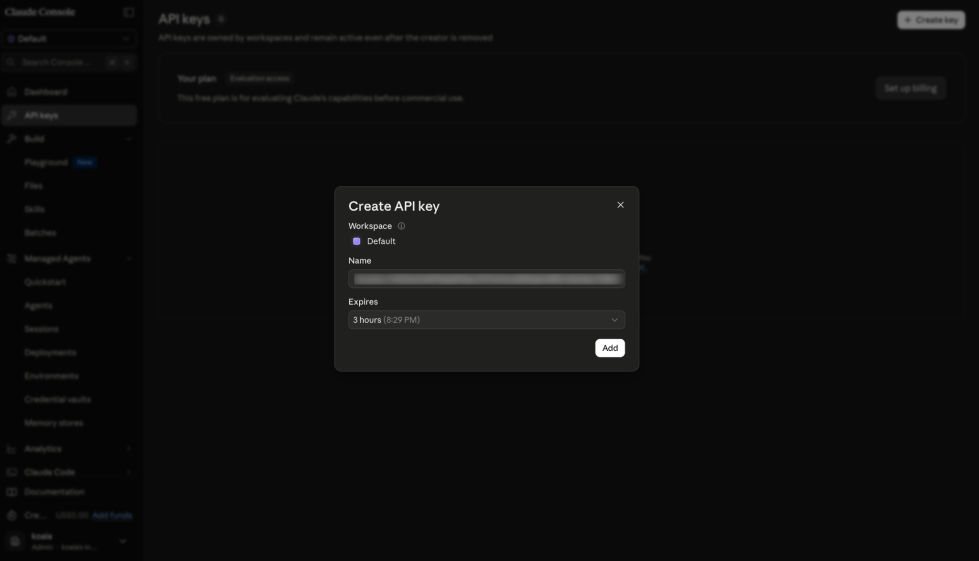Click the Build hammer icon

[x=11, y=139]
